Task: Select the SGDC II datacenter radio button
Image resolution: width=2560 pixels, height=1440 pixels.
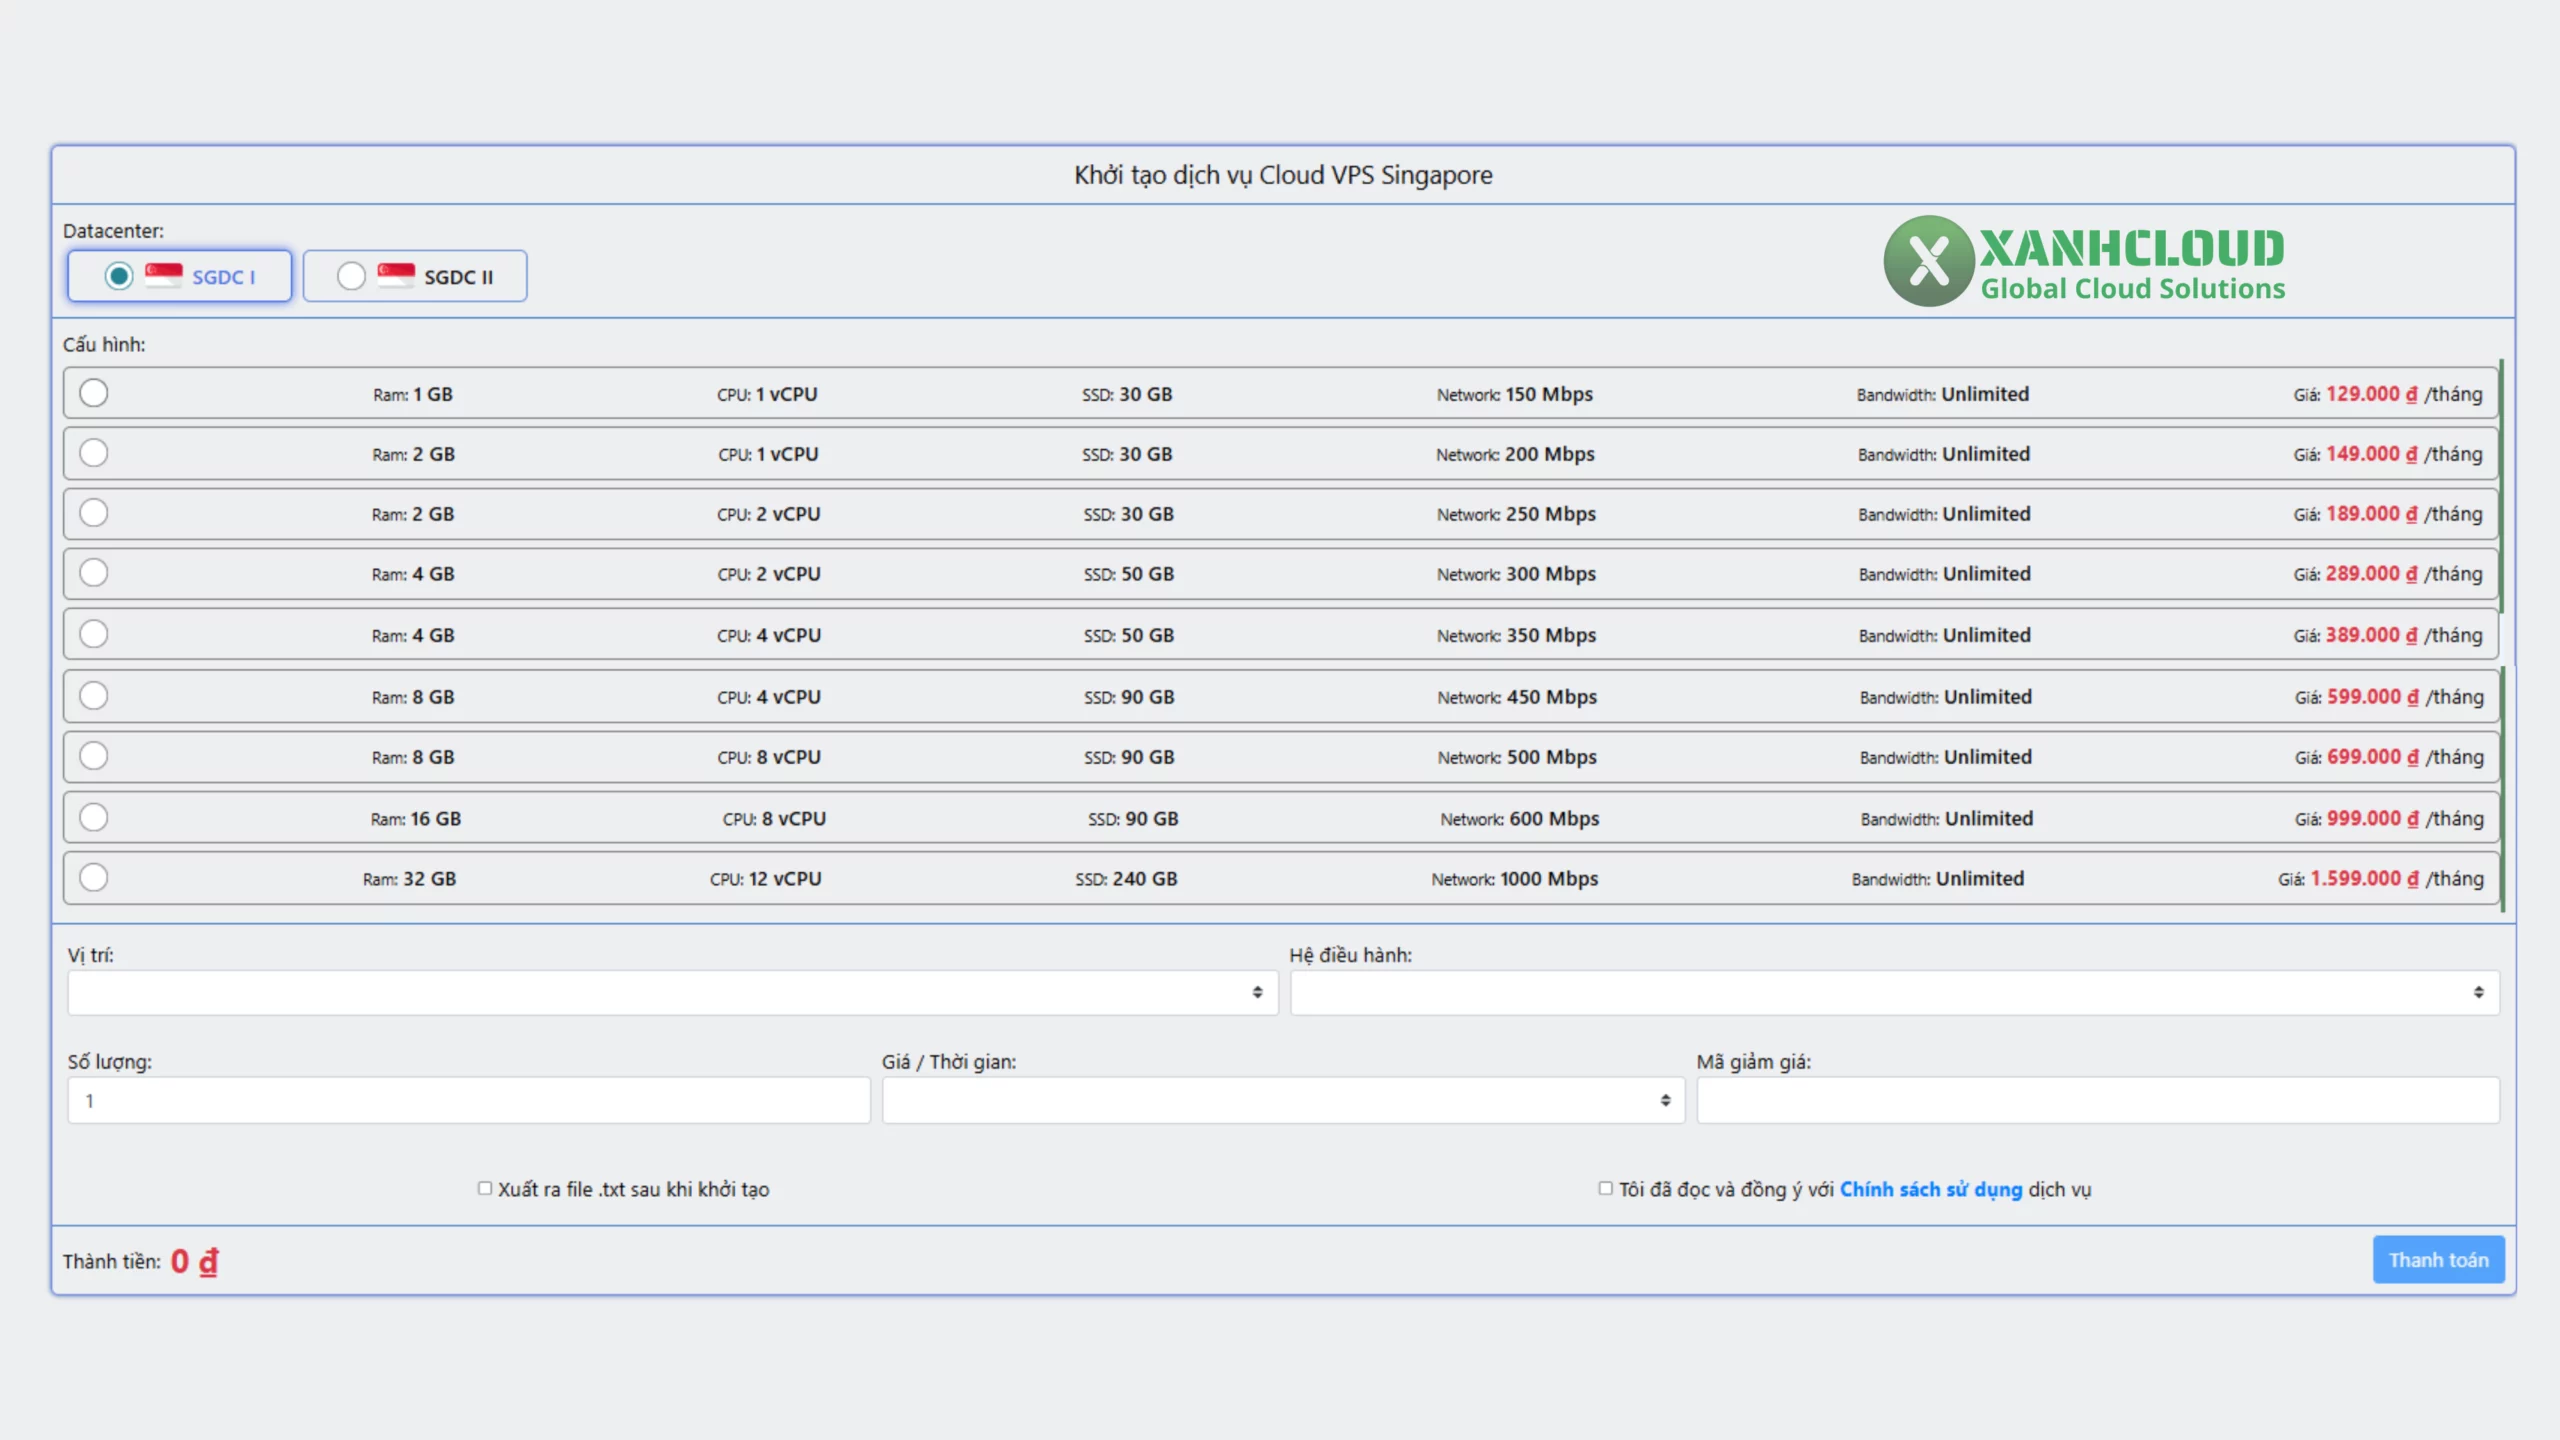Action: pos(351,276)
